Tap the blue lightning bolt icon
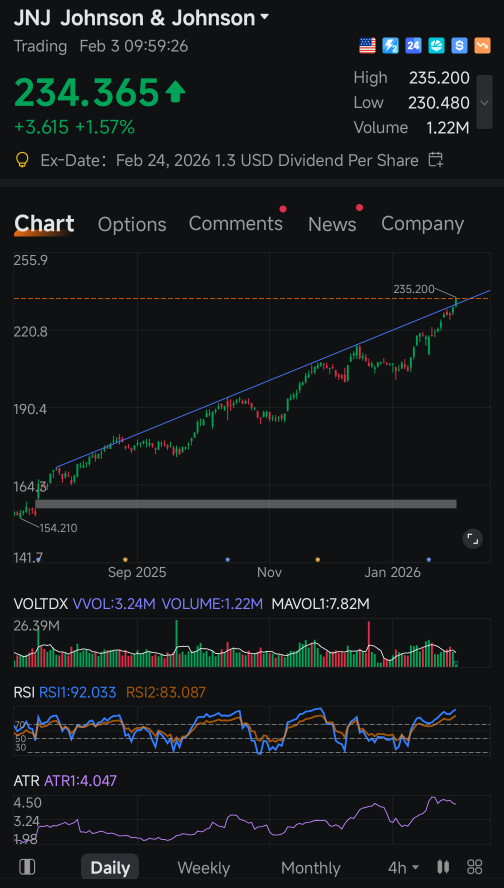This screenshot has height=888, width=504. pyautogui.click(x=390, y=46)
